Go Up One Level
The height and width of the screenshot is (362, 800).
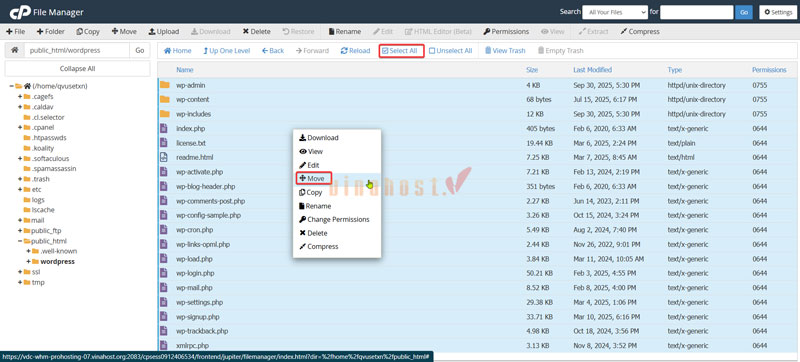227,51
